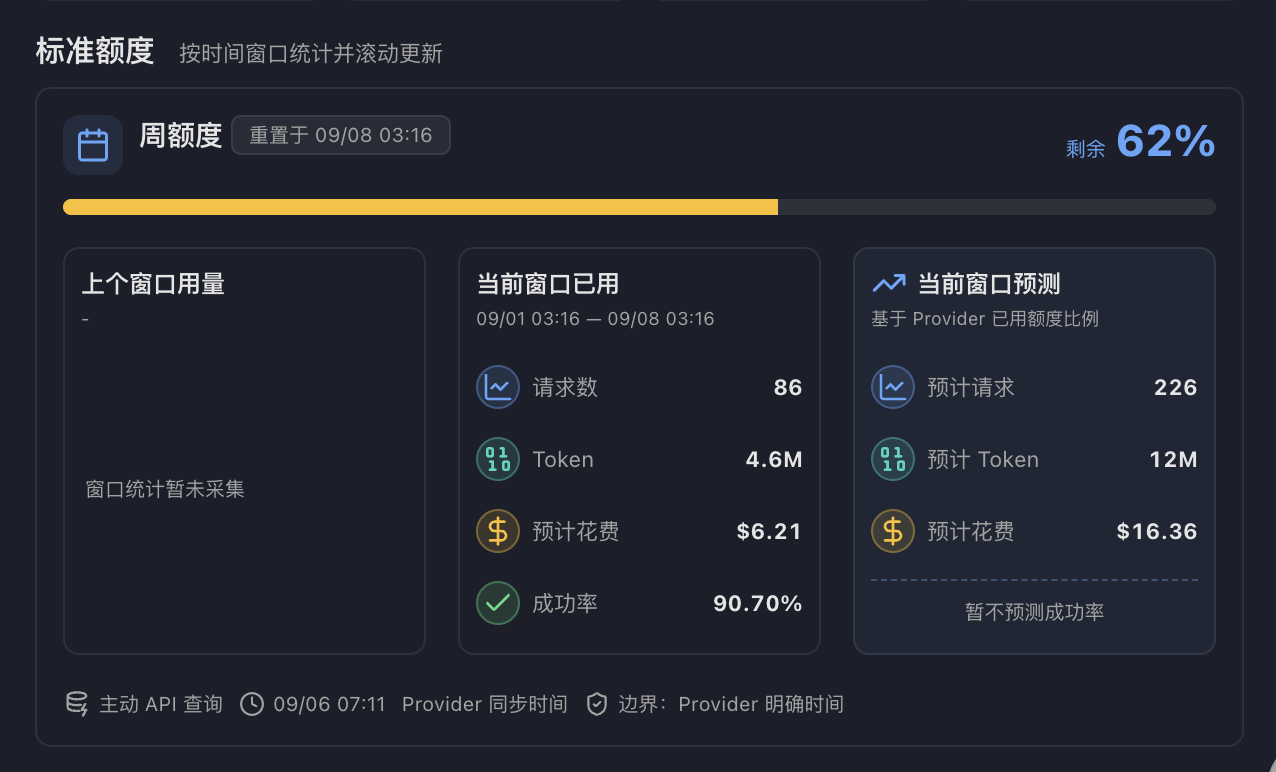This screenshot has width=1276, height=772.
Task: Click the green checkmark 成功率 icon
Action: tap(498, 603)
